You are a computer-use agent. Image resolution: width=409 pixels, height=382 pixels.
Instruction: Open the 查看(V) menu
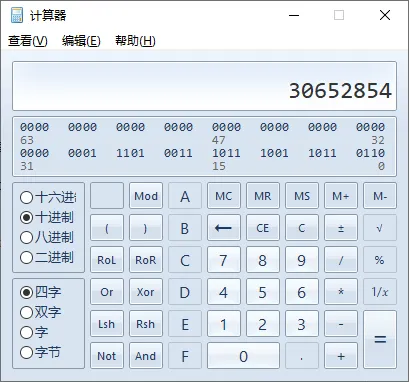tap(28, 41)
